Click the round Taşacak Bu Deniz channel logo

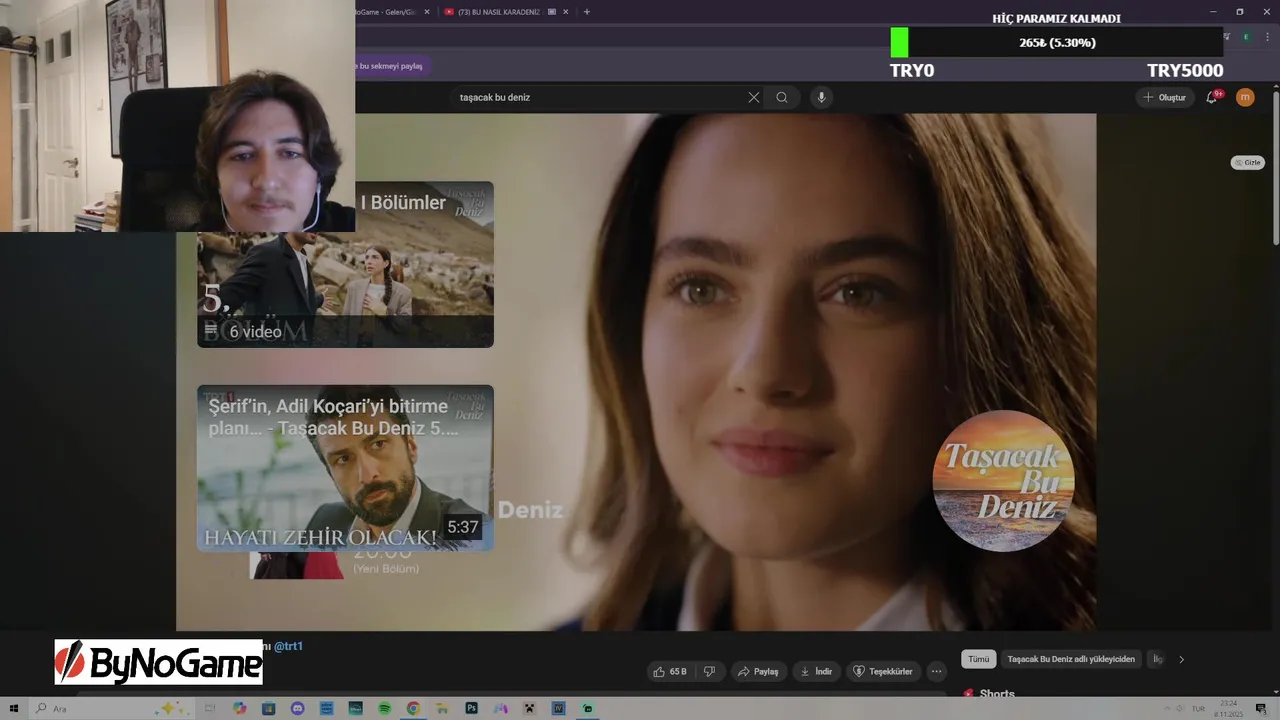tap(1003, 481)
